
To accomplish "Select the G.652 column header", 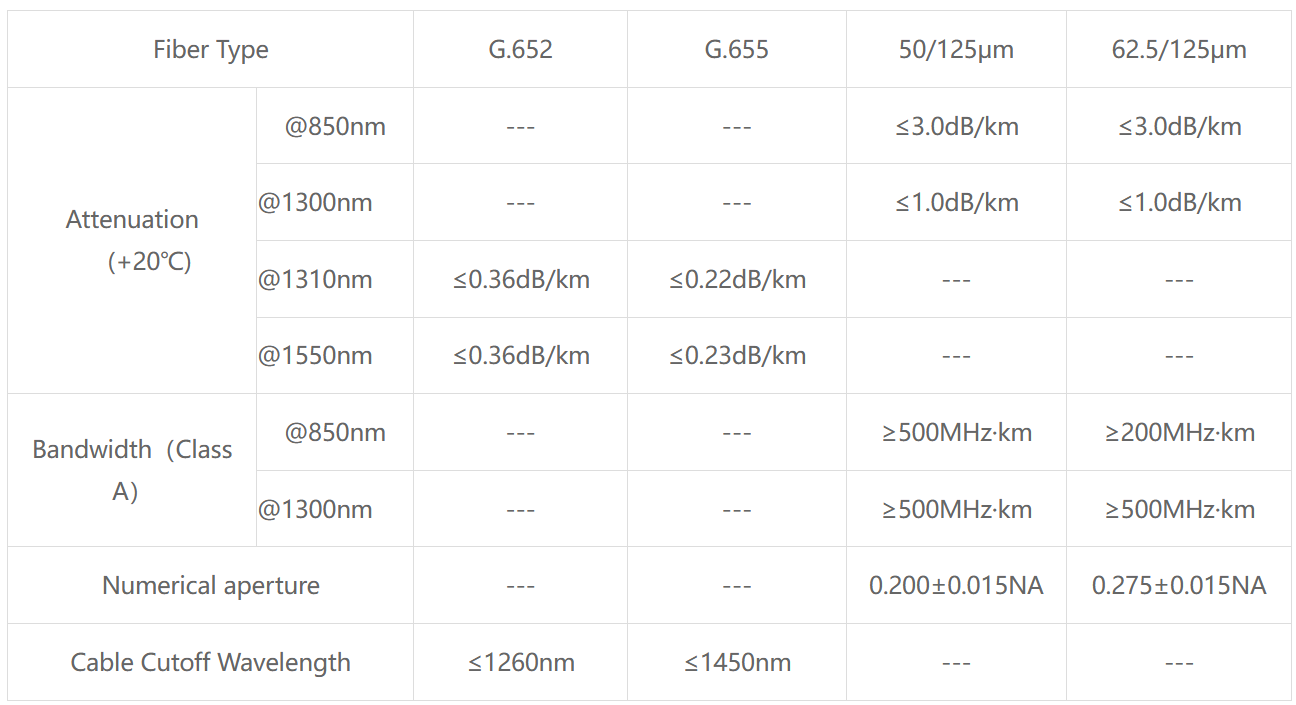I will pyautogui.click(x=520, y=49).
